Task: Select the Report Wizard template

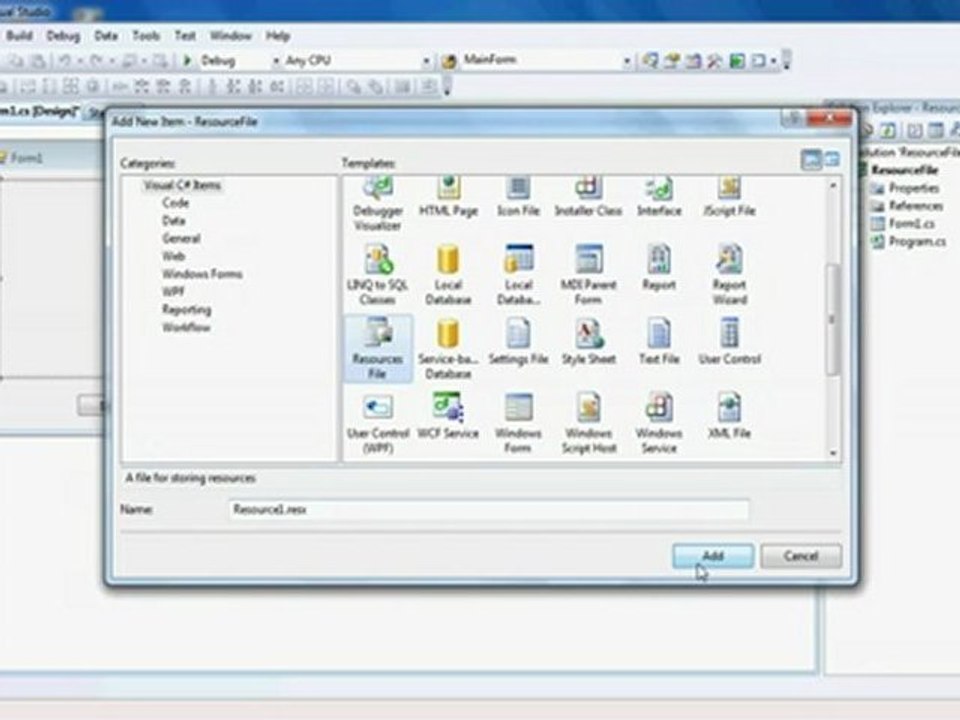Action: tap(729, 275)
